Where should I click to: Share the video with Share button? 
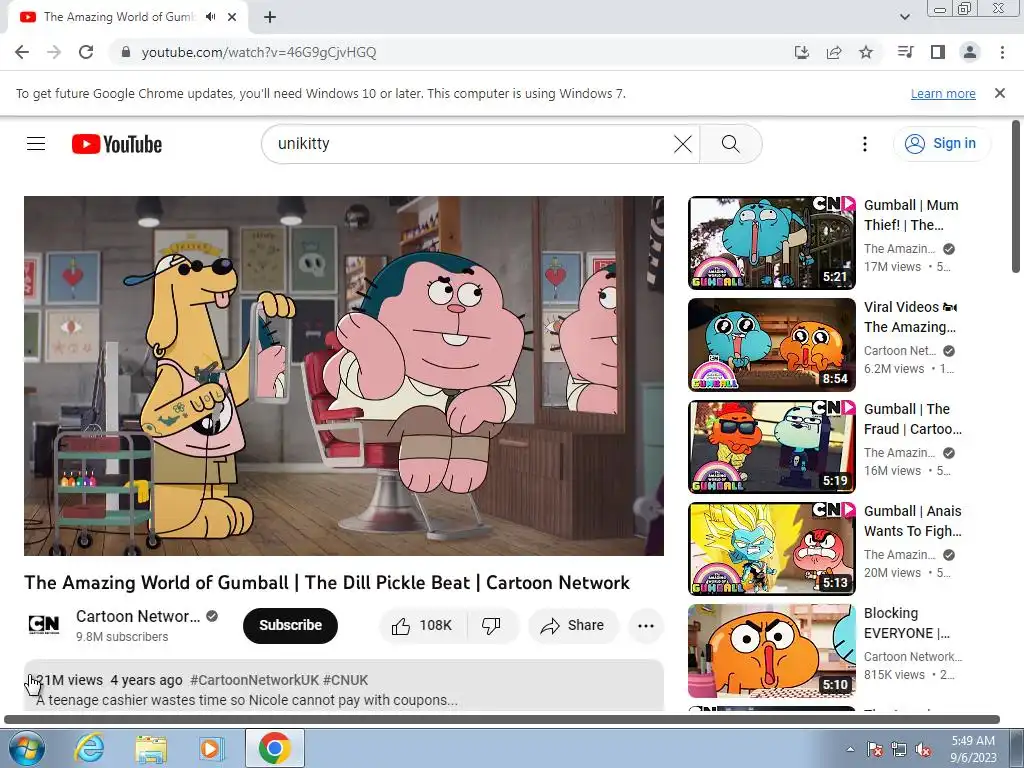click(x=572, y=626)
